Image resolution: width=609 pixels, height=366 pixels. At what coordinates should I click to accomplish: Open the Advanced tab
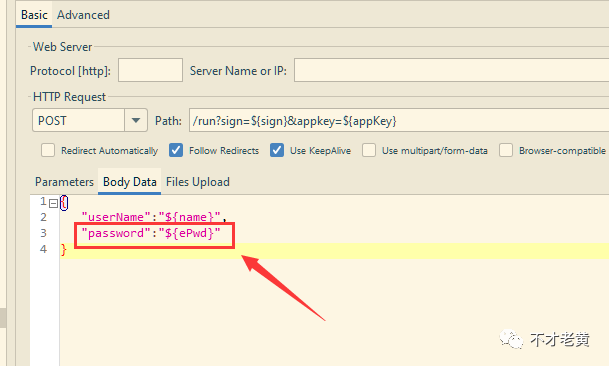(83, 15)
